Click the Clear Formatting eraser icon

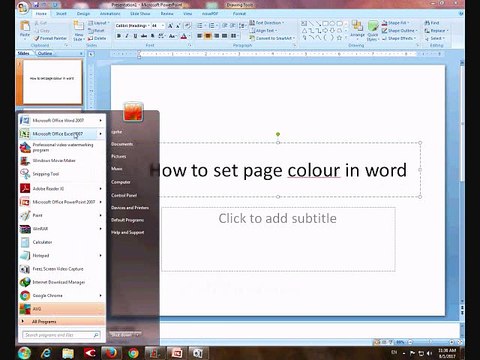pyautogui.click(x=187, y=26)
